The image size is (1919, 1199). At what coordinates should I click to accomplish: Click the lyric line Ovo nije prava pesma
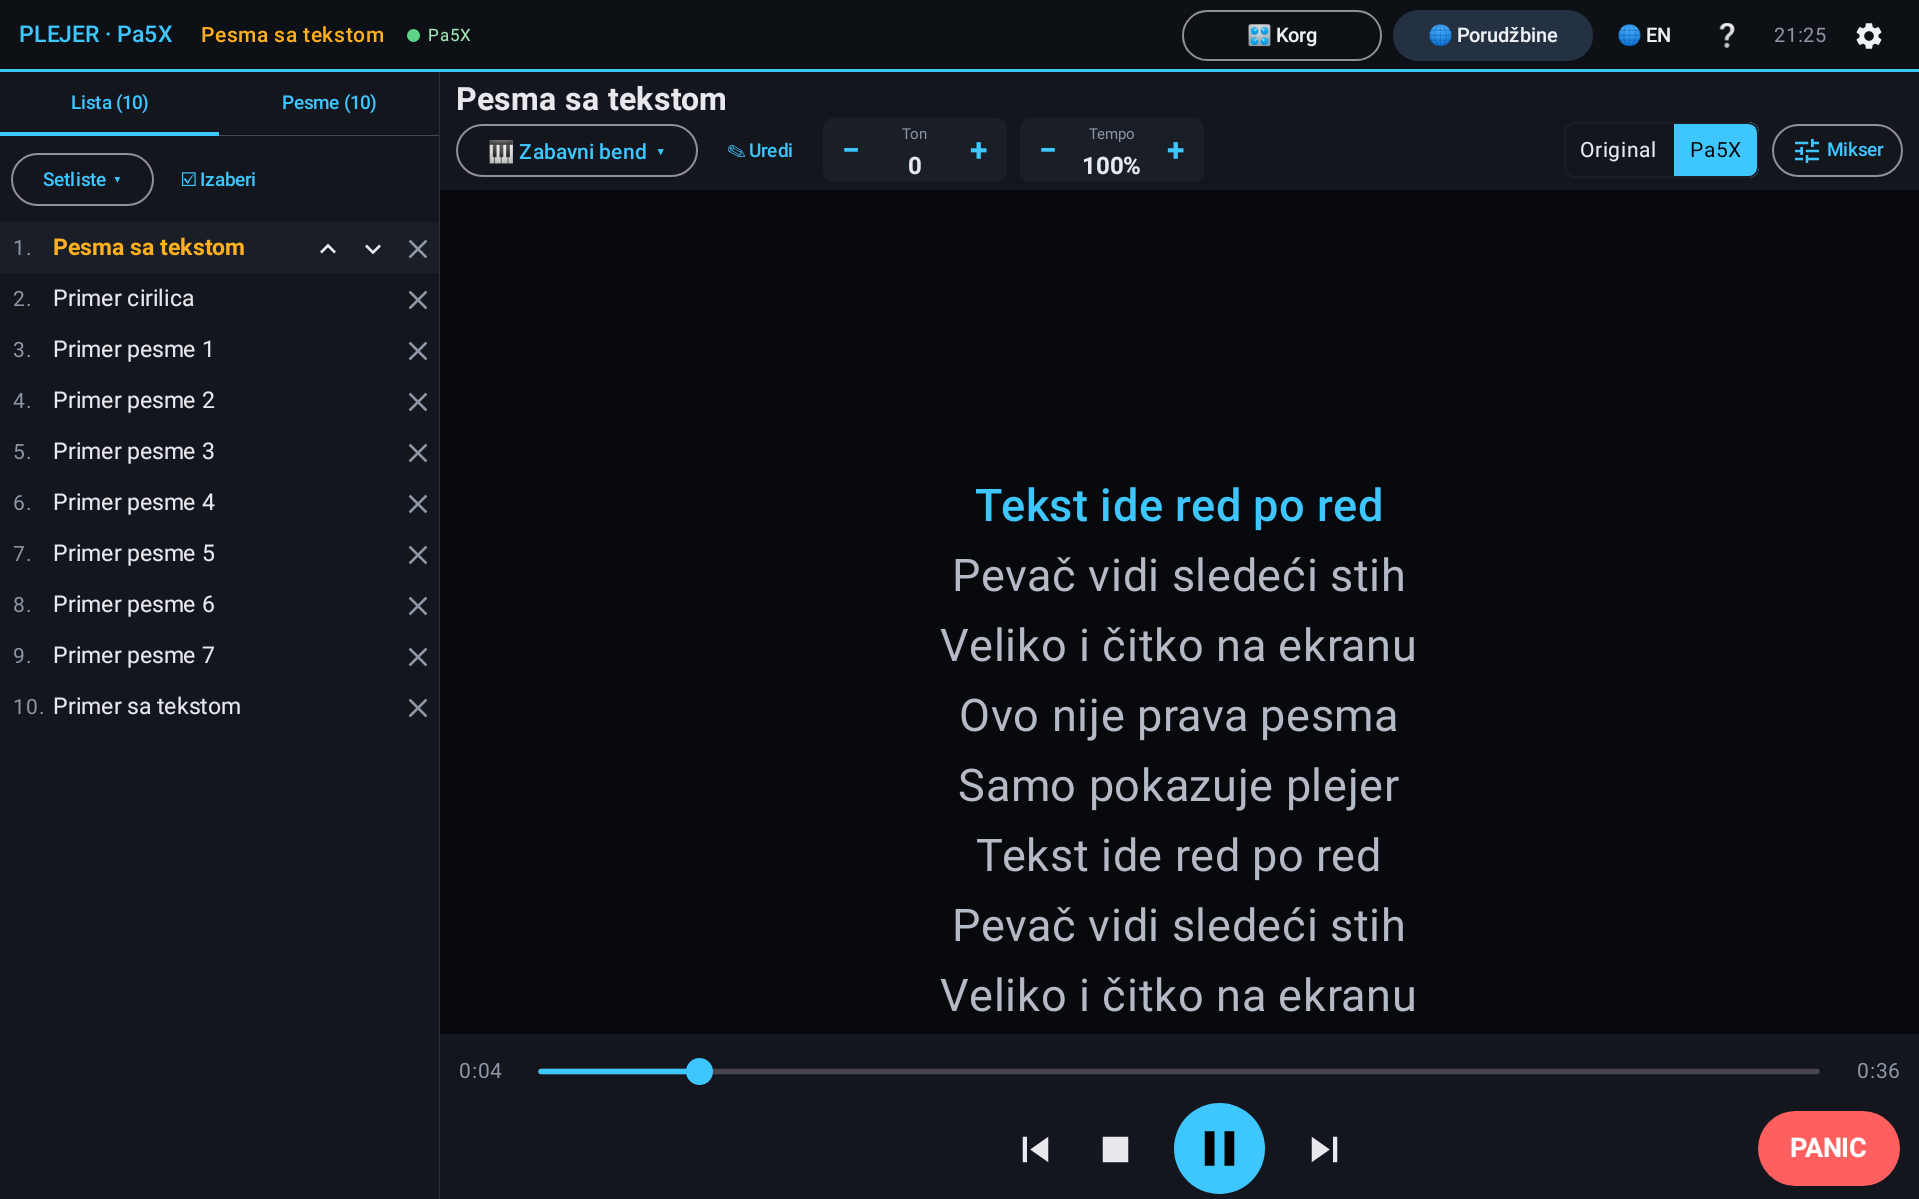point(1178,716)
